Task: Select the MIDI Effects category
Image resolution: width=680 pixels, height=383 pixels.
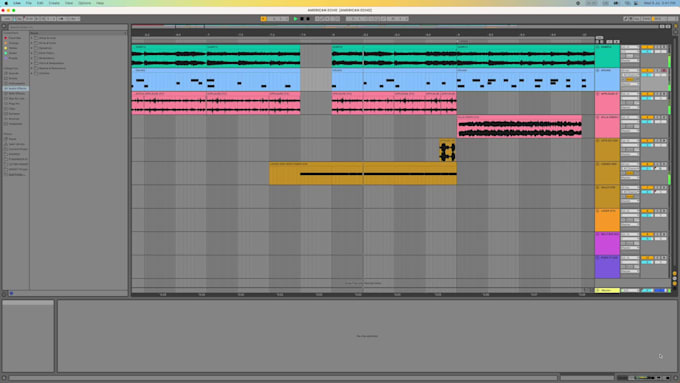Action: click(16, 93)
